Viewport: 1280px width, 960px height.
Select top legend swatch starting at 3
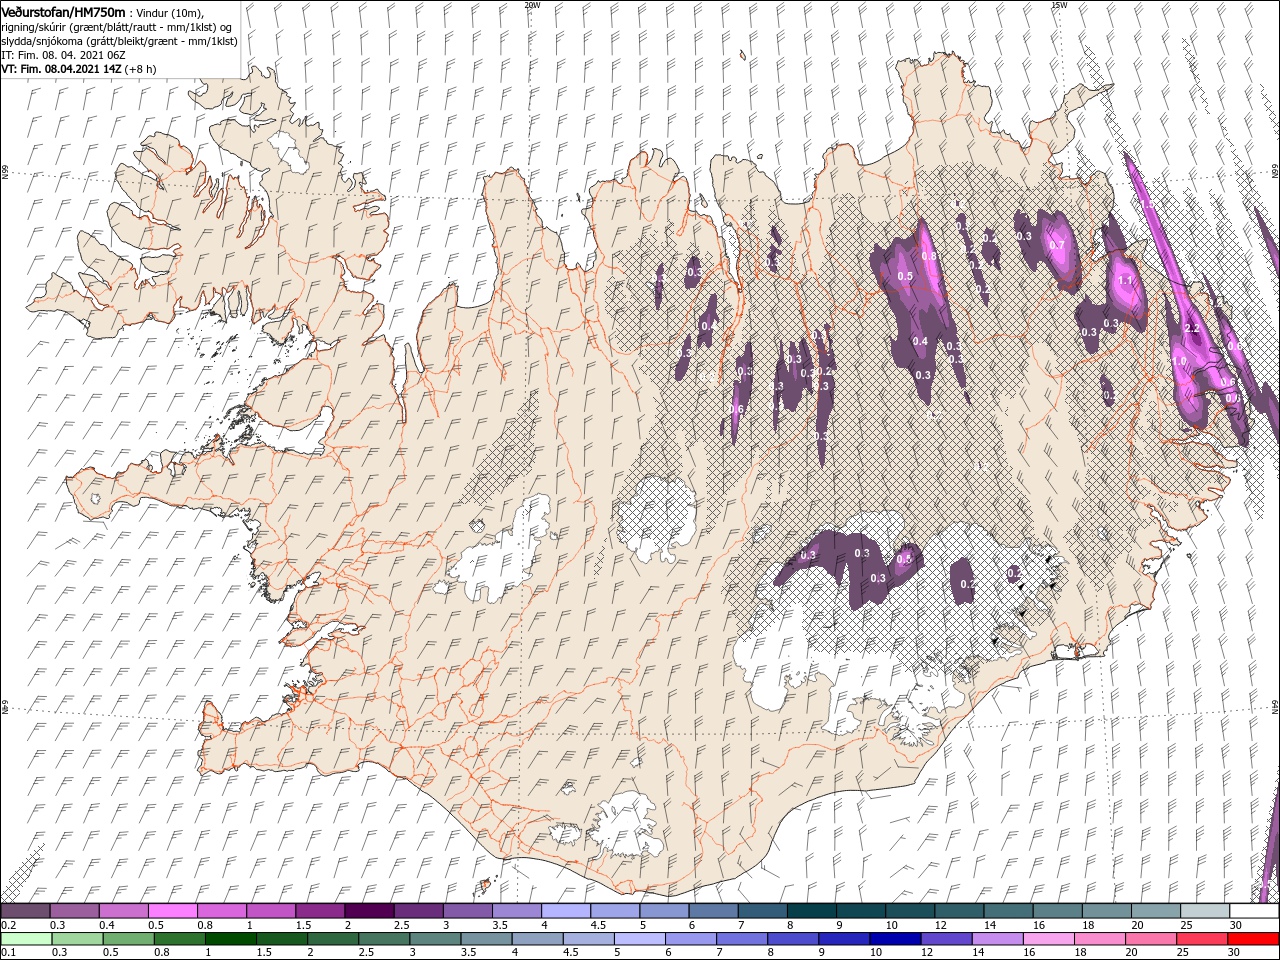tap(467, 911)
